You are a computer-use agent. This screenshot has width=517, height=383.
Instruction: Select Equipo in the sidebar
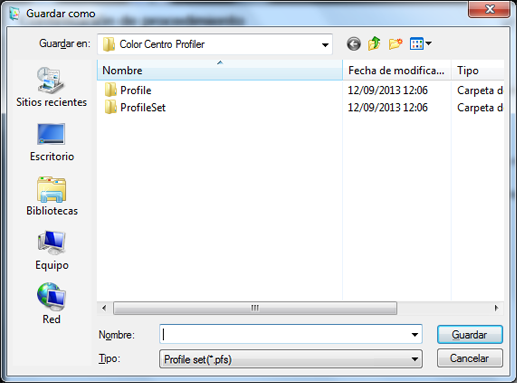point(51,251)
